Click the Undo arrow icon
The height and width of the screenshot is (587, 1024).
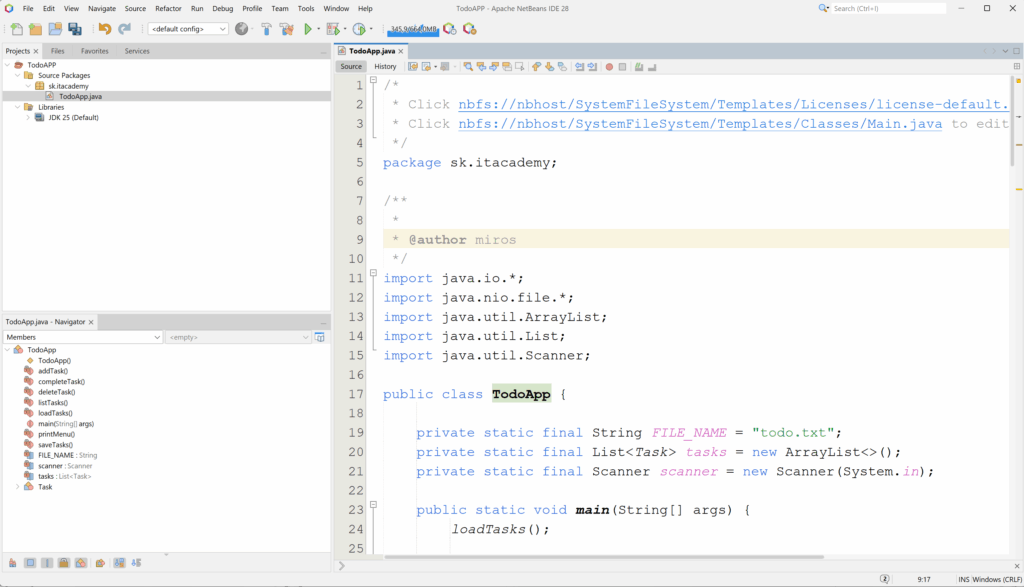tap(104, 29)
